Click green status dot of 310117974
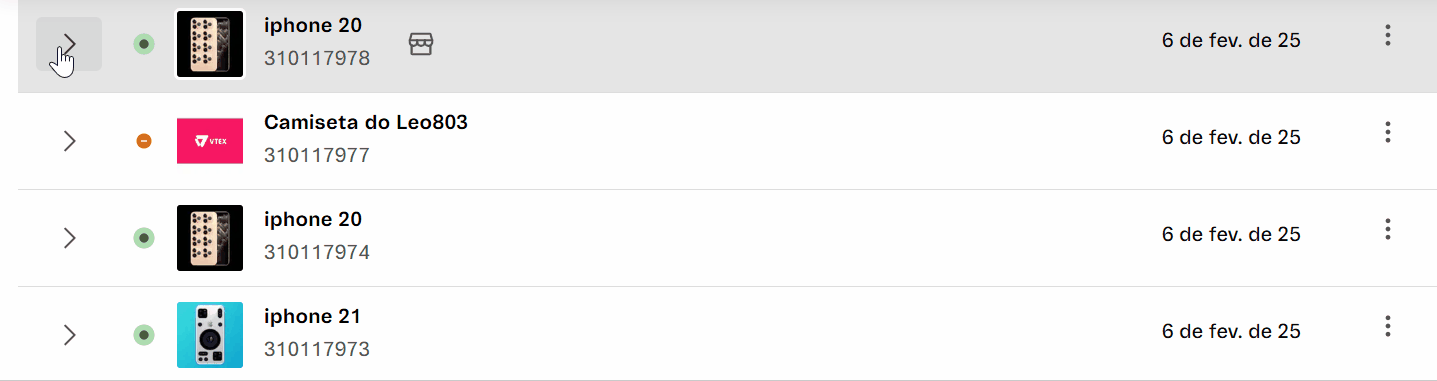Viewport: 1437px width, 381px height. coord(144,238)
